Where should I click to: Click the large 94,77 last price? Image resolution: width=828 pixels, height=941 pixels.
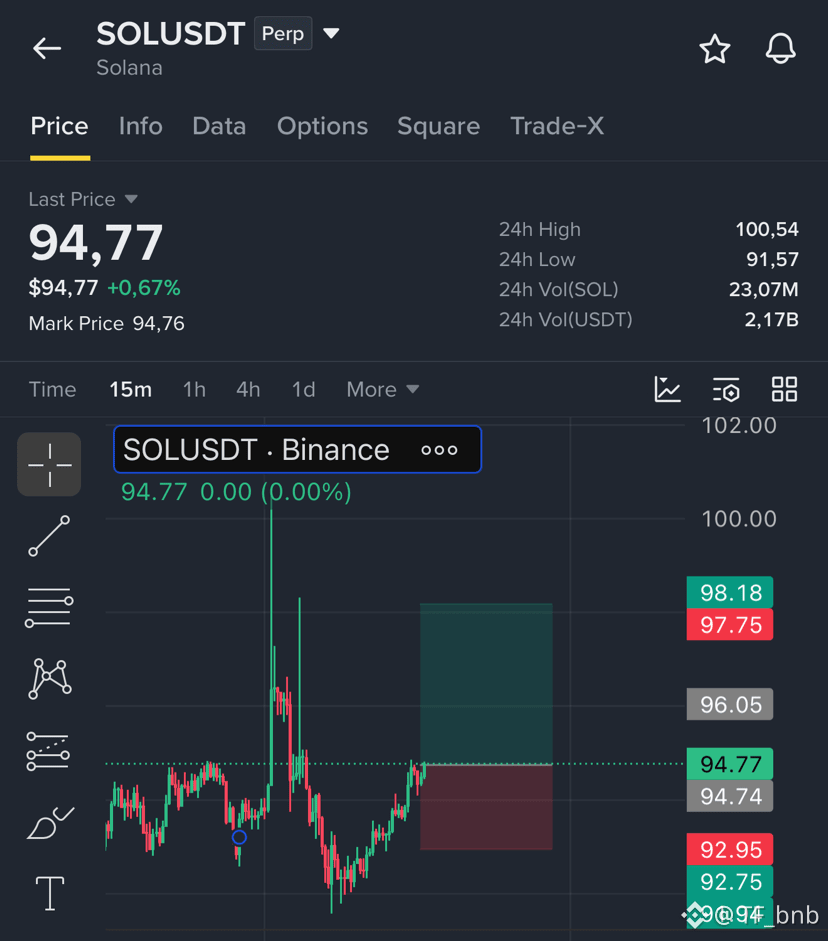coord(96,242)
